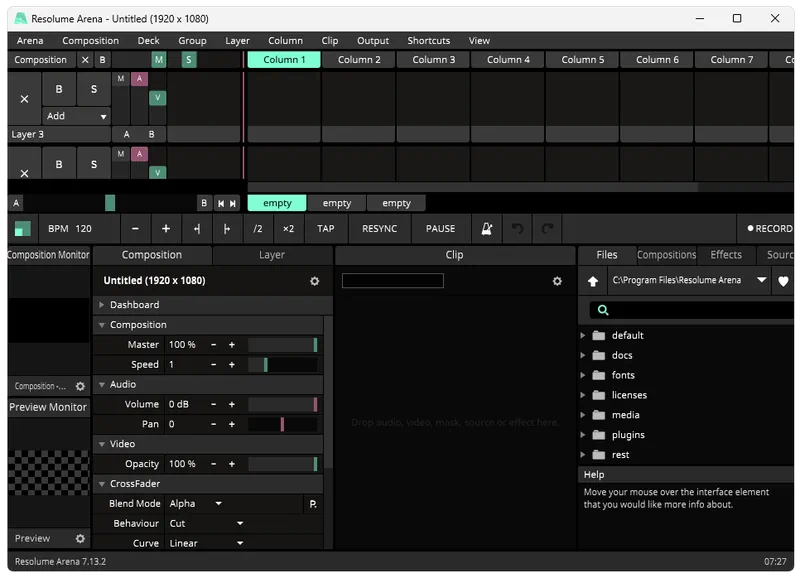
Task: Nudge BPM backward icon
Action: pyautogui.click(x=197, y=229)
